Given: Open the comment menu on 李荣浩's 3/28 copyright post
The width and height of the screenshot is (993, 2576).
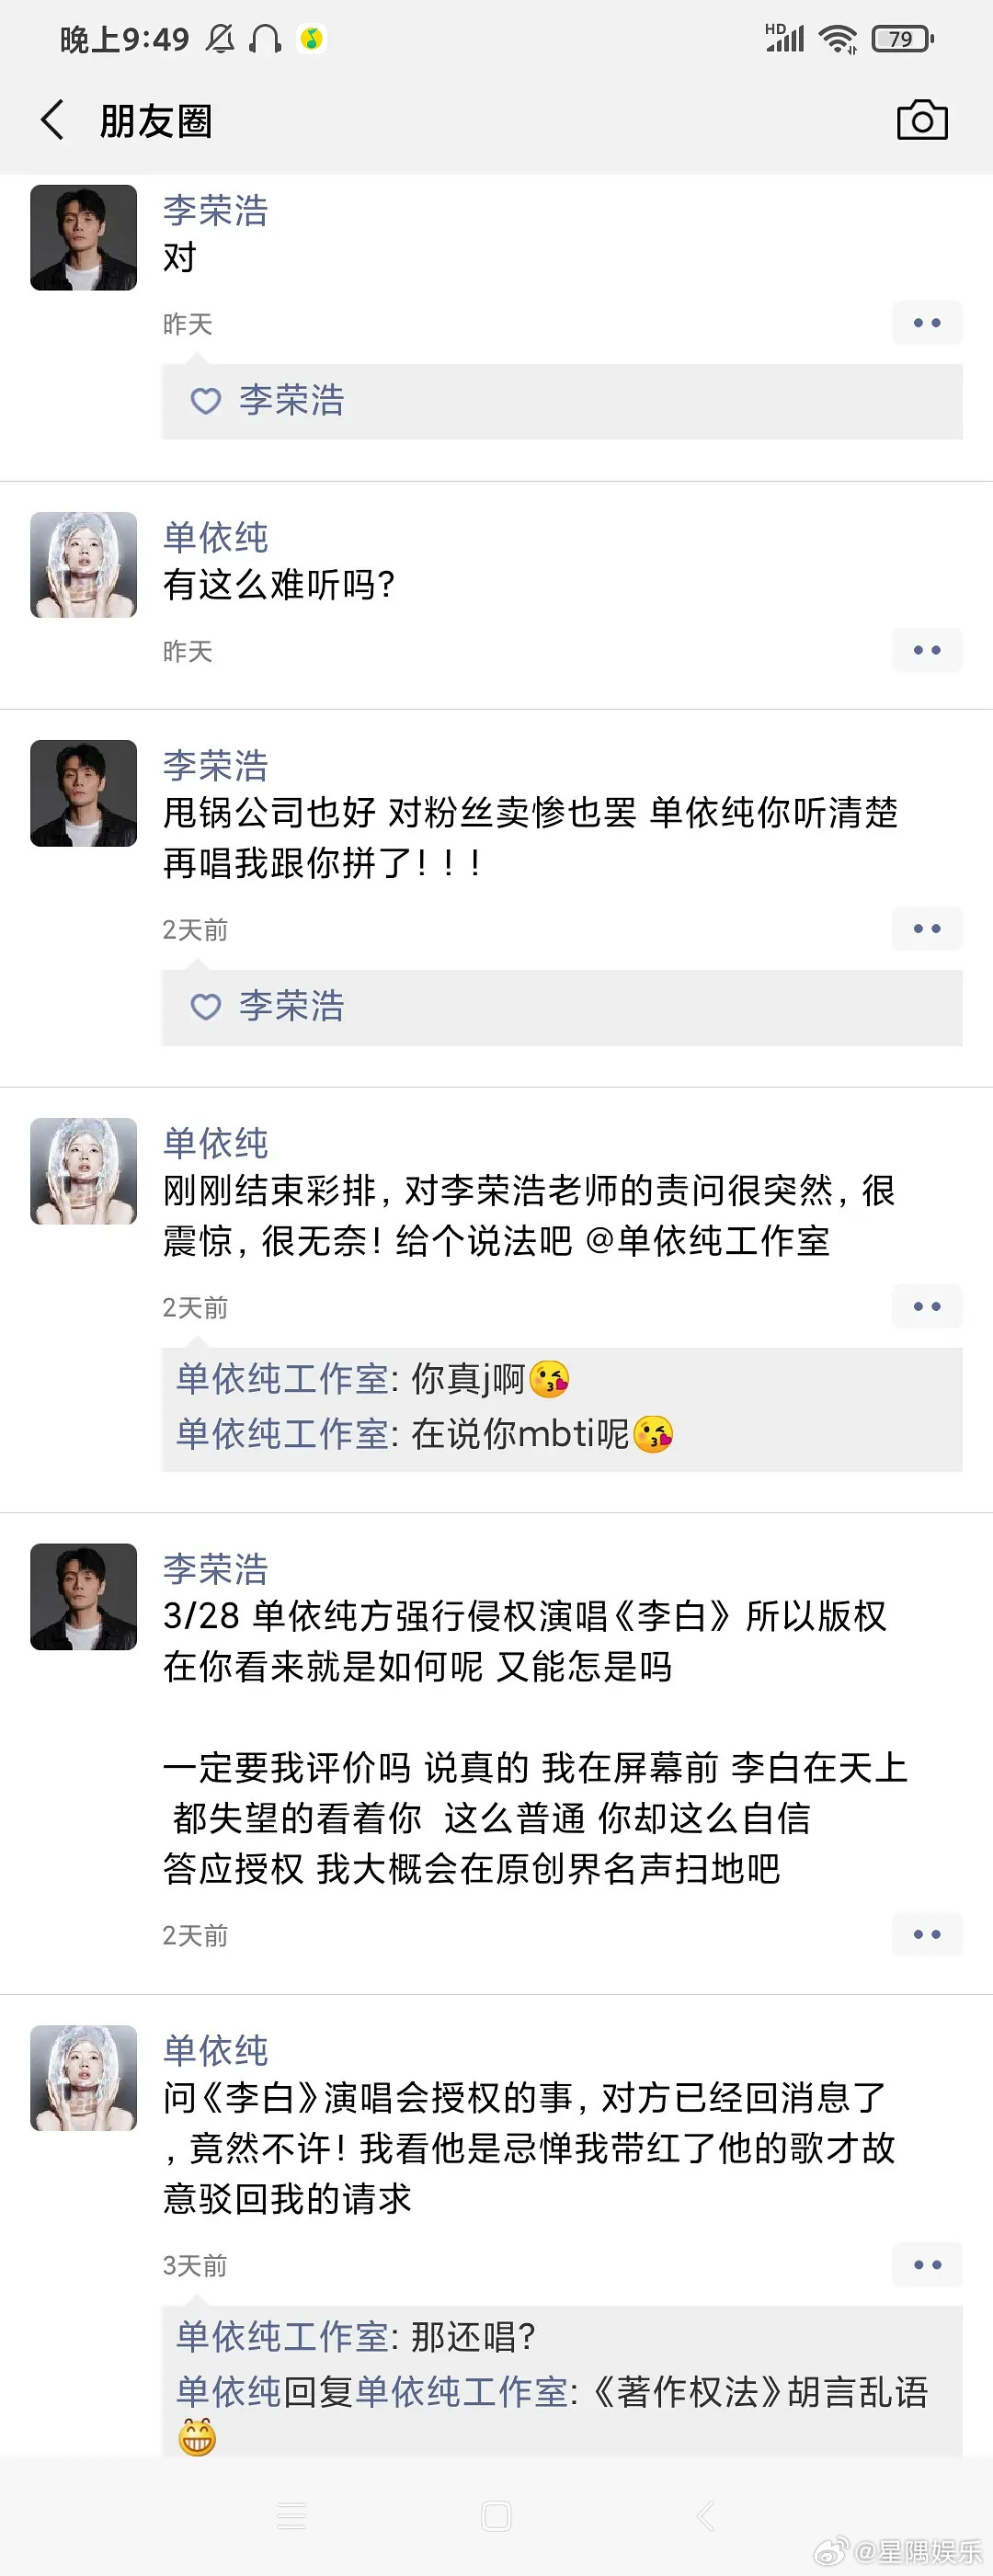Looking at the screenshot, I should pos(926,1935).
